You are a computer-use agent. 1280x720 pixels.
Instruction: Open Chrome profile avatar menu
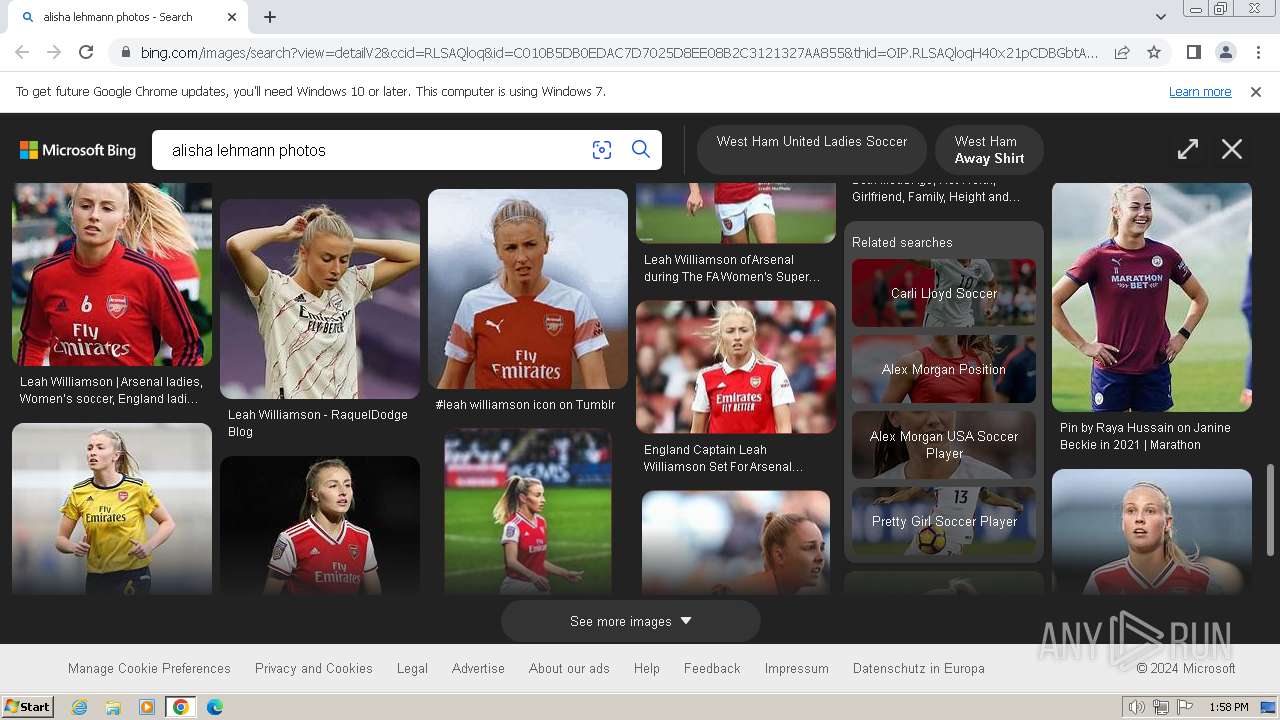(1225, 52)
